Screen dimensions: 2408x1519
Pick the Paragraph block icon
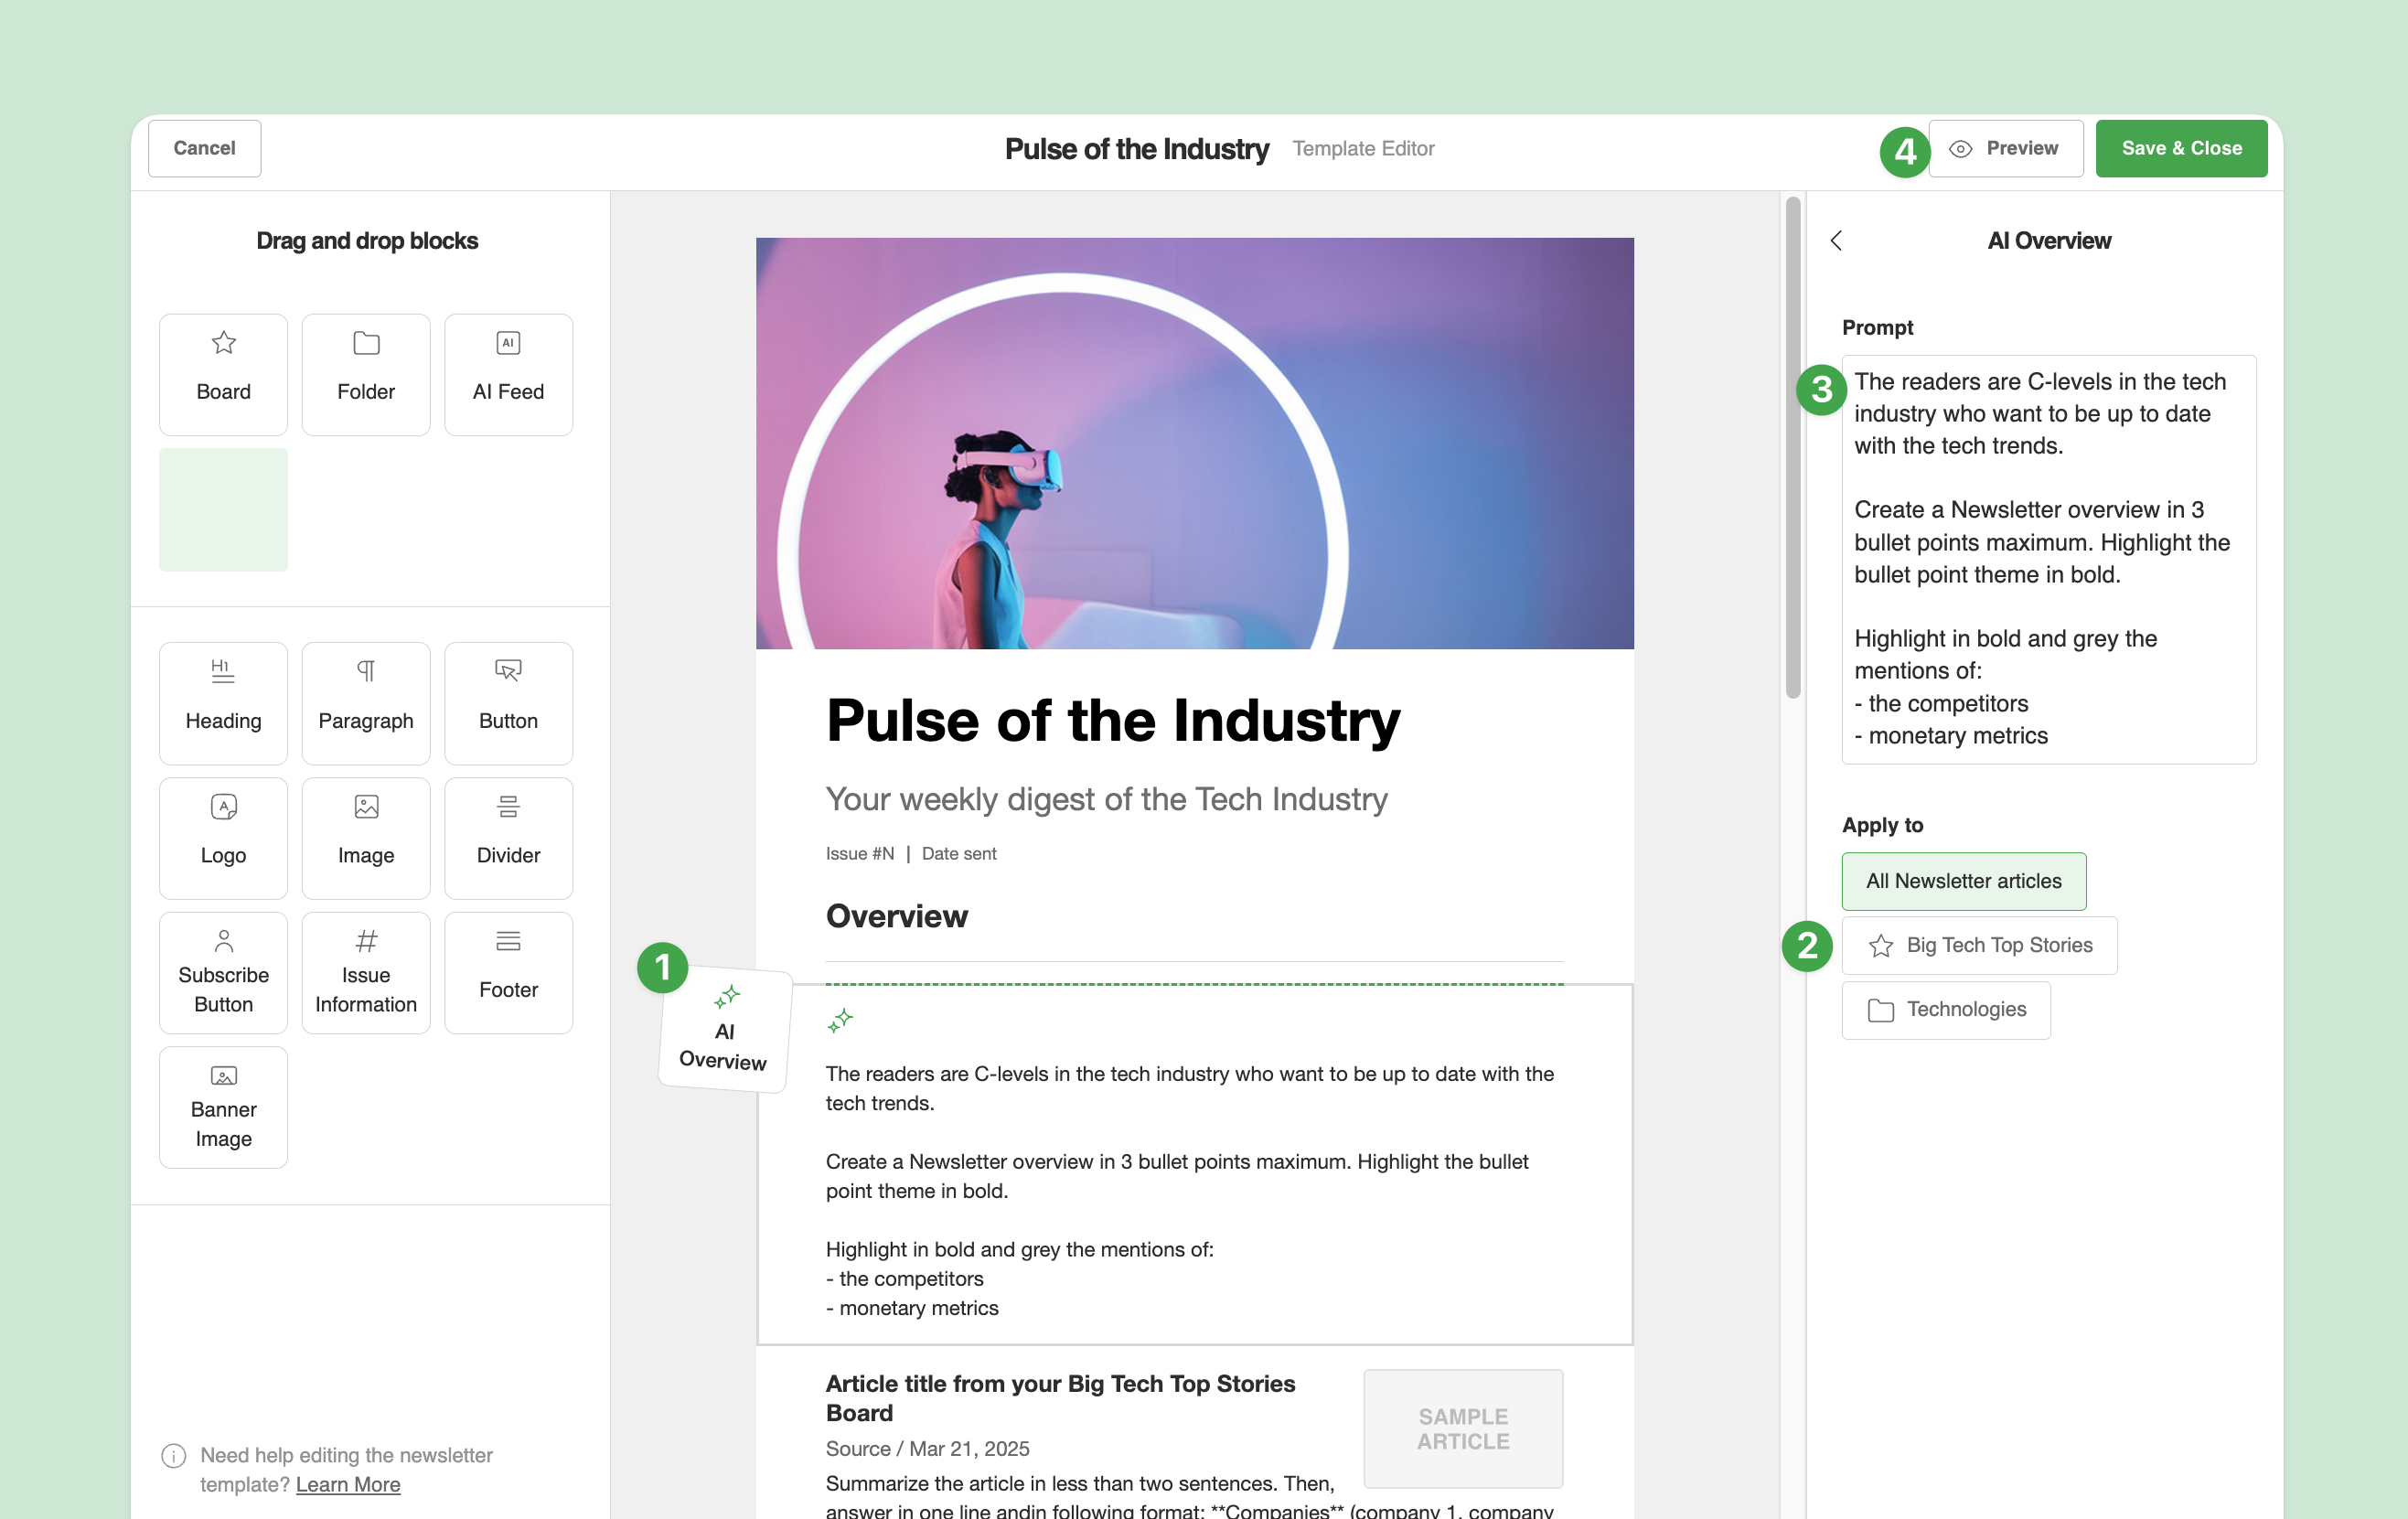[x=366, y=671]
